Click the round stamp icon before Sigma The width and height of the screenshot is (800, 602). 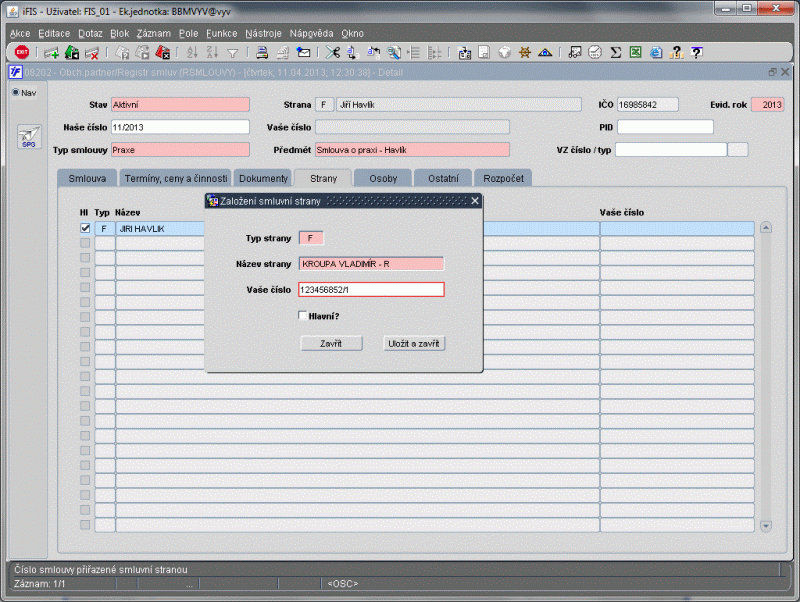pos(595,52)
